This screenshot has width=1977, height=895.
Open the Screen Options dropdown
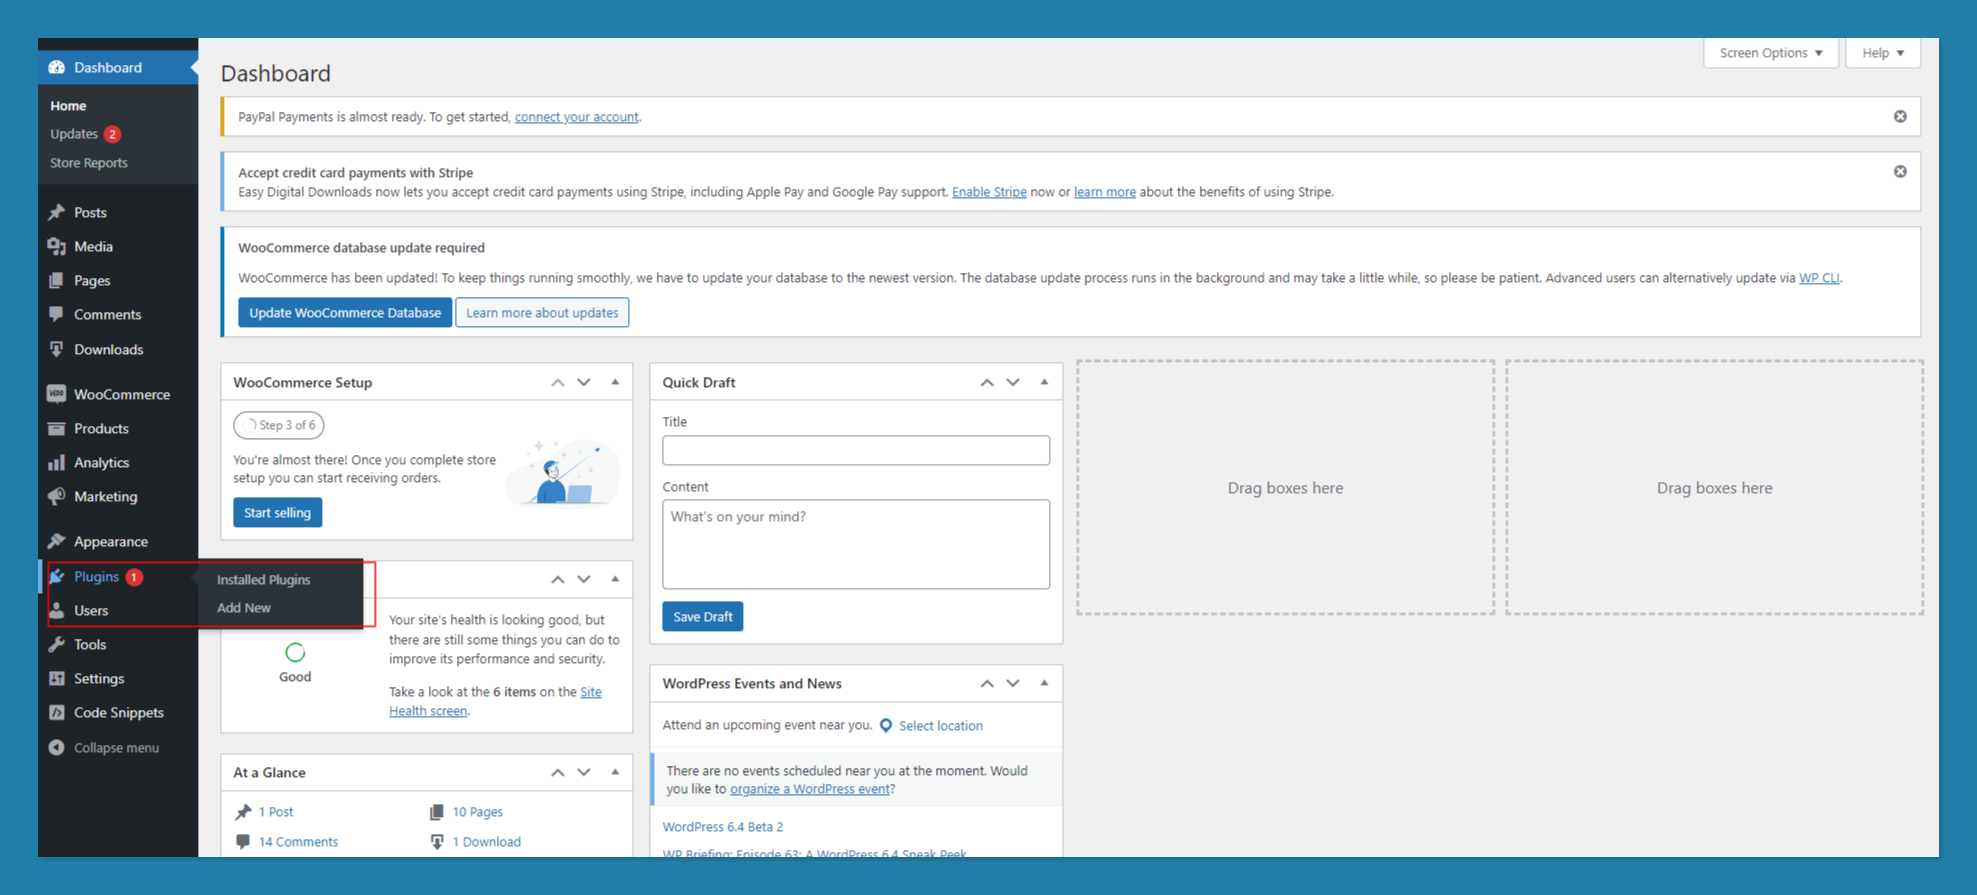[x=1770, y=53]
